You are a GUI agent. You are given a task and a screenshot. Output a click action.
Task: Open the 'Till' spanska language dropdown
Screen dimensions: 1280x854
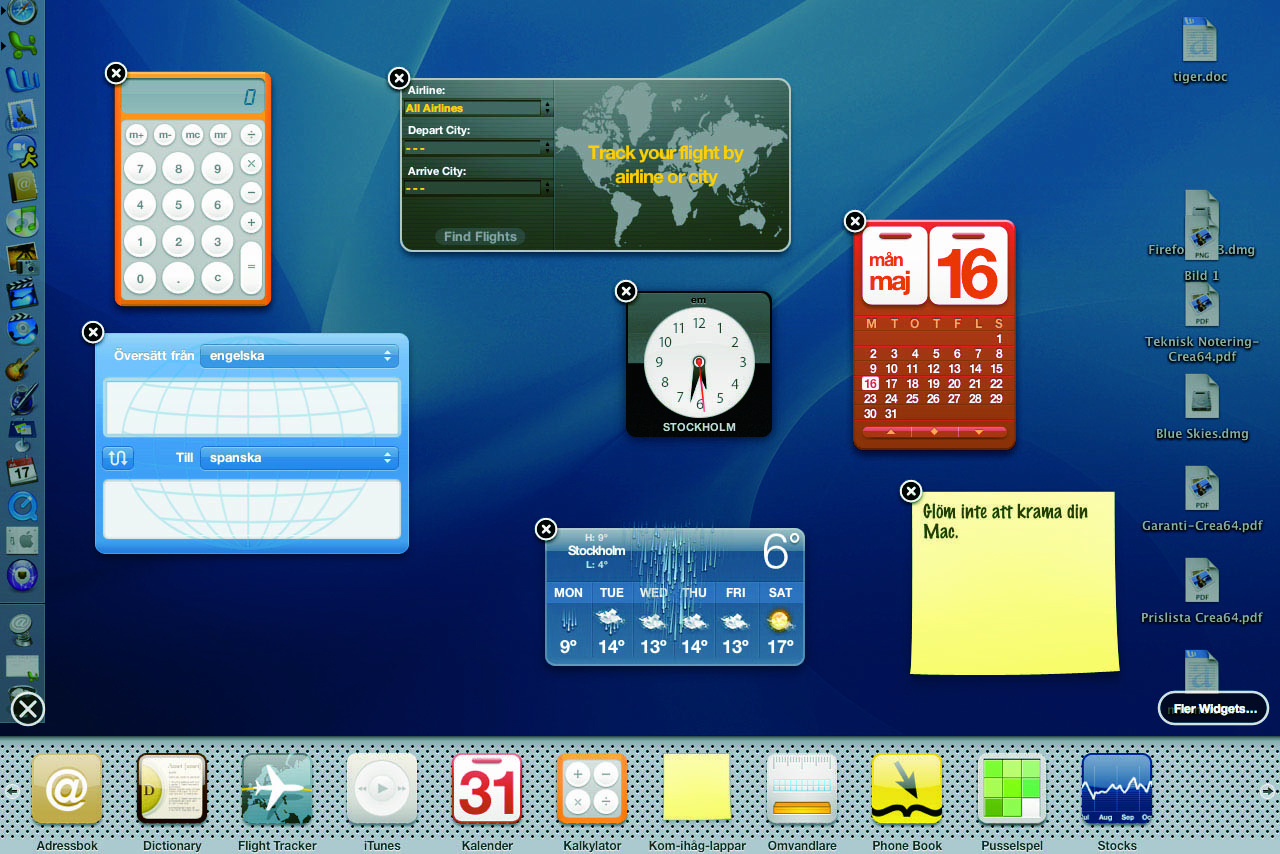299,458
